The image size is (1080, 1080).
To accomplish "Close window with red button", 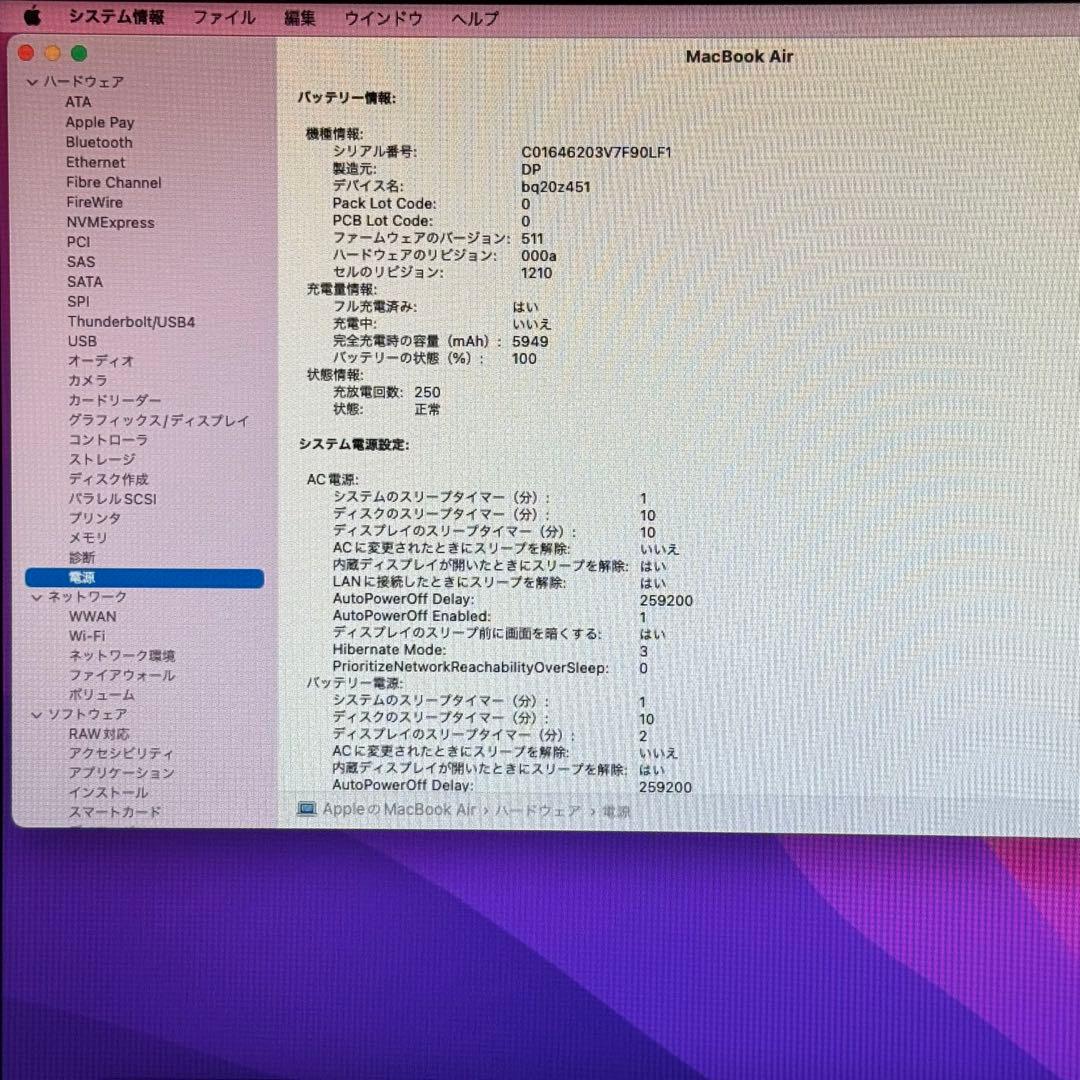I will [26, 53].
